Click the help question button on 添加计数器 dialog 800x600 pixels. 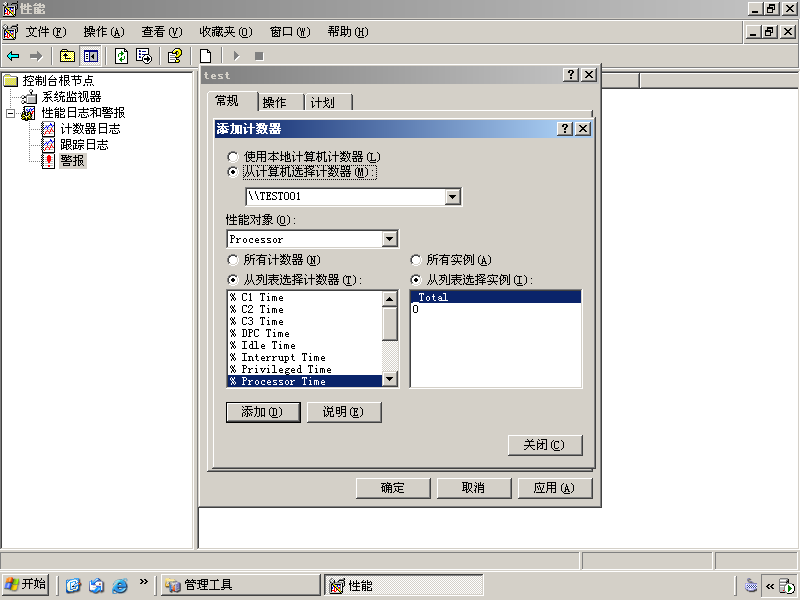[565, 129]
